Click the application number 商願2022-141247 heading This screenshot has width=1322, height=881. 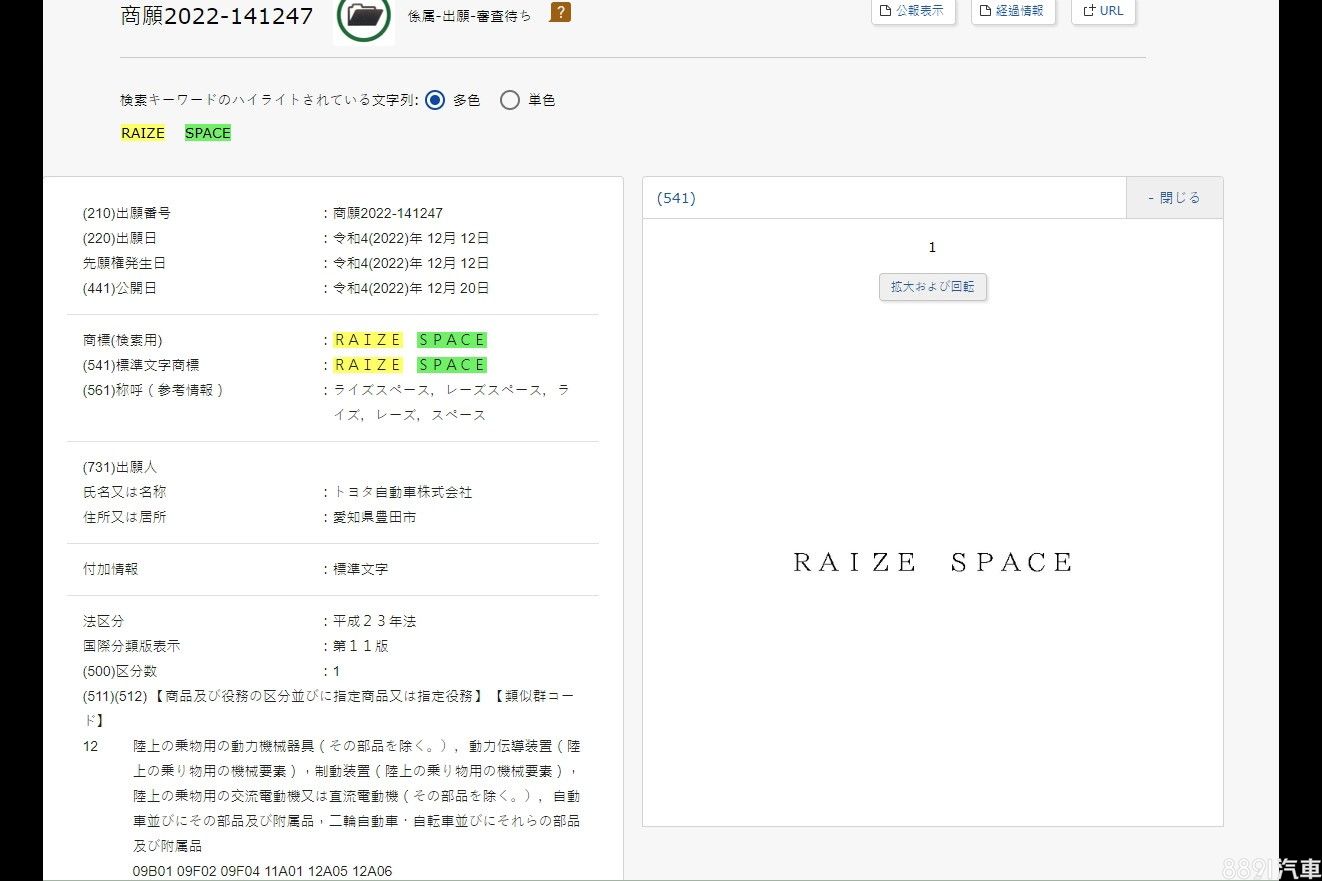point(217,16)
